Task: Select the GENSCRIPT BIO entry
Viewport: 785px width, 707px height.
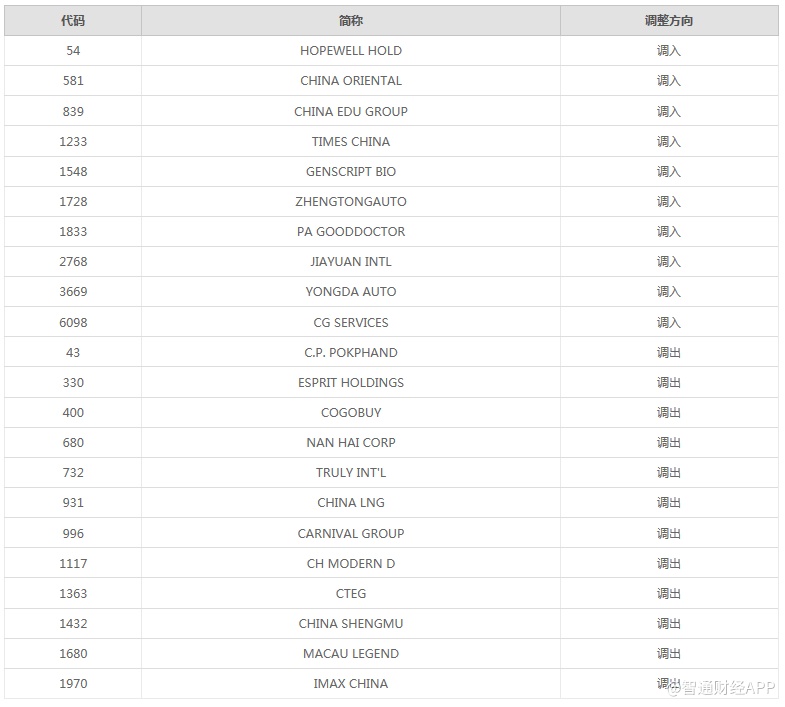Action: [351, 171]
